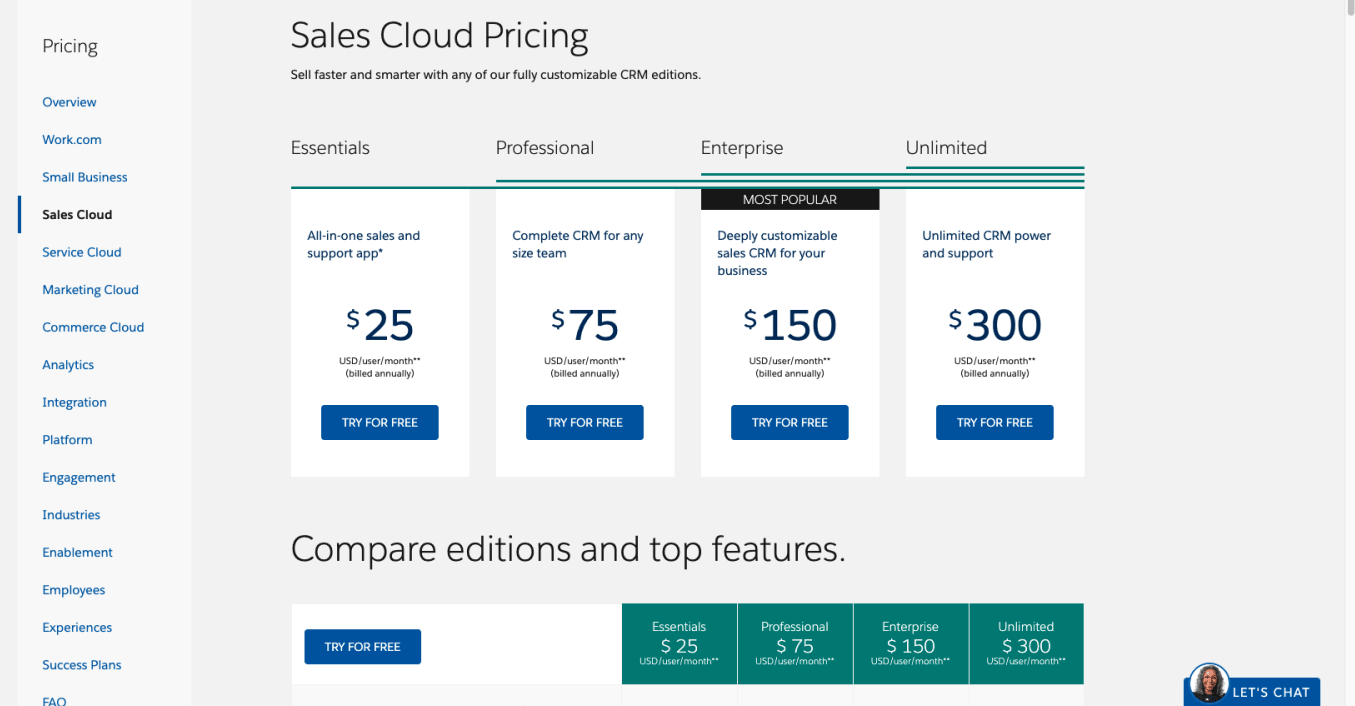This screenshot has width=1355, height=706.
Task: Open Experiences pricing link
Action: click(77, 627)
